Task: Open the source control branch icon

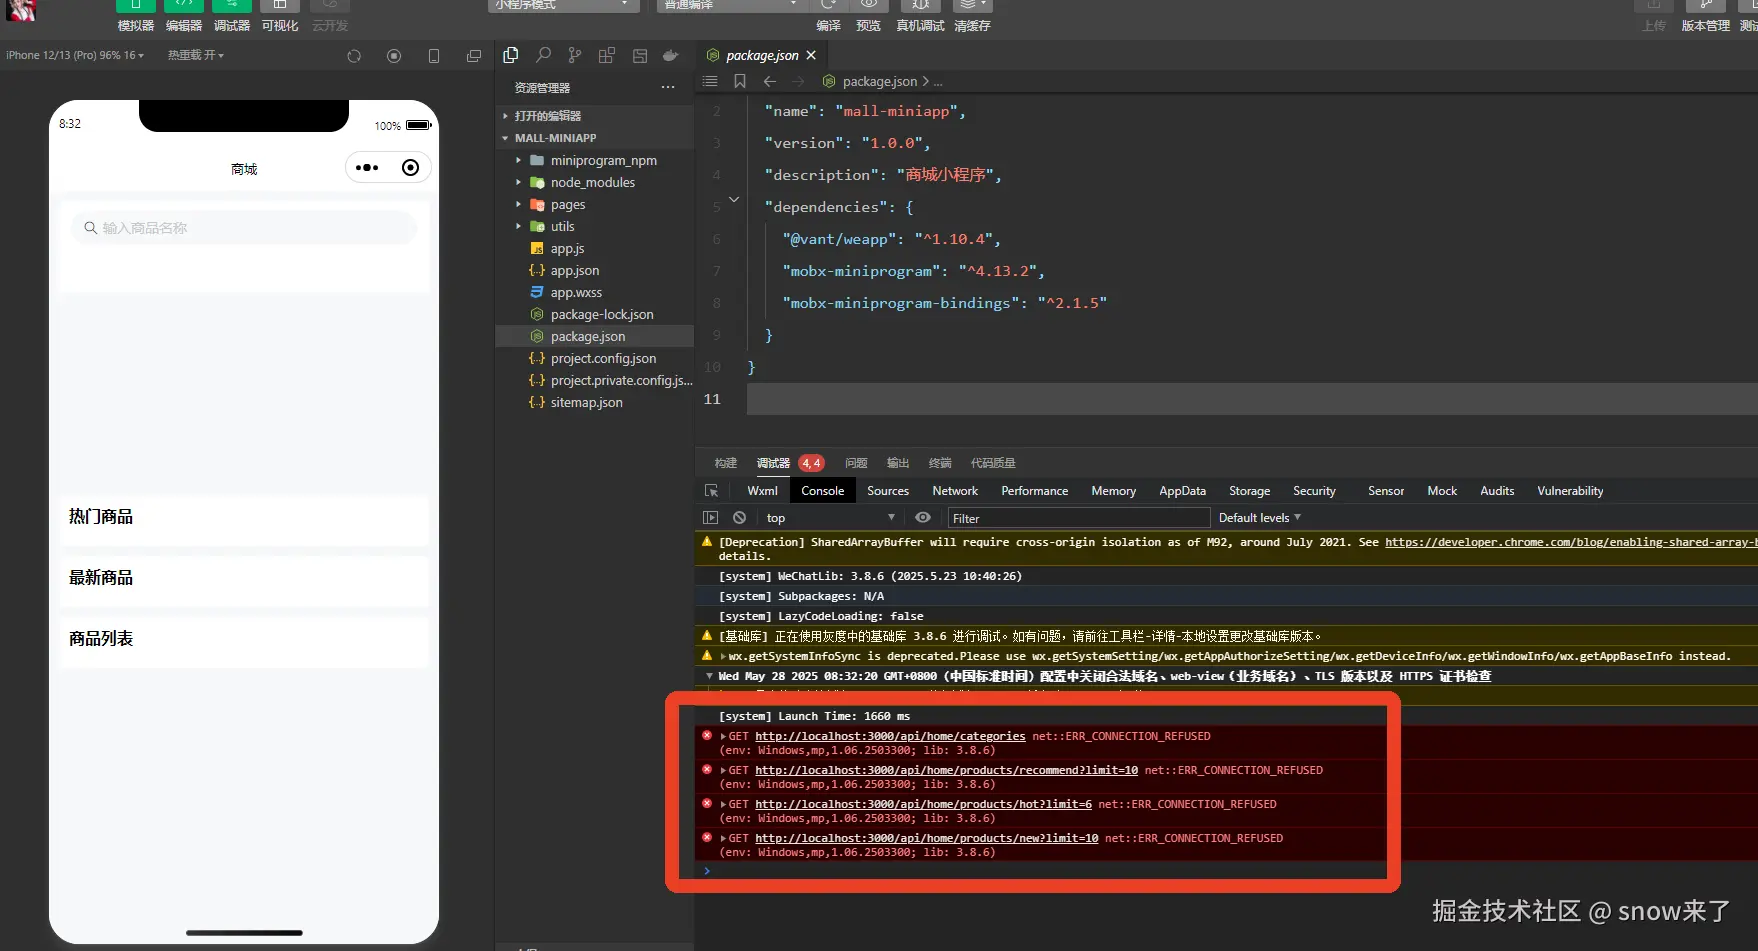Action: [x=575, y=55]
